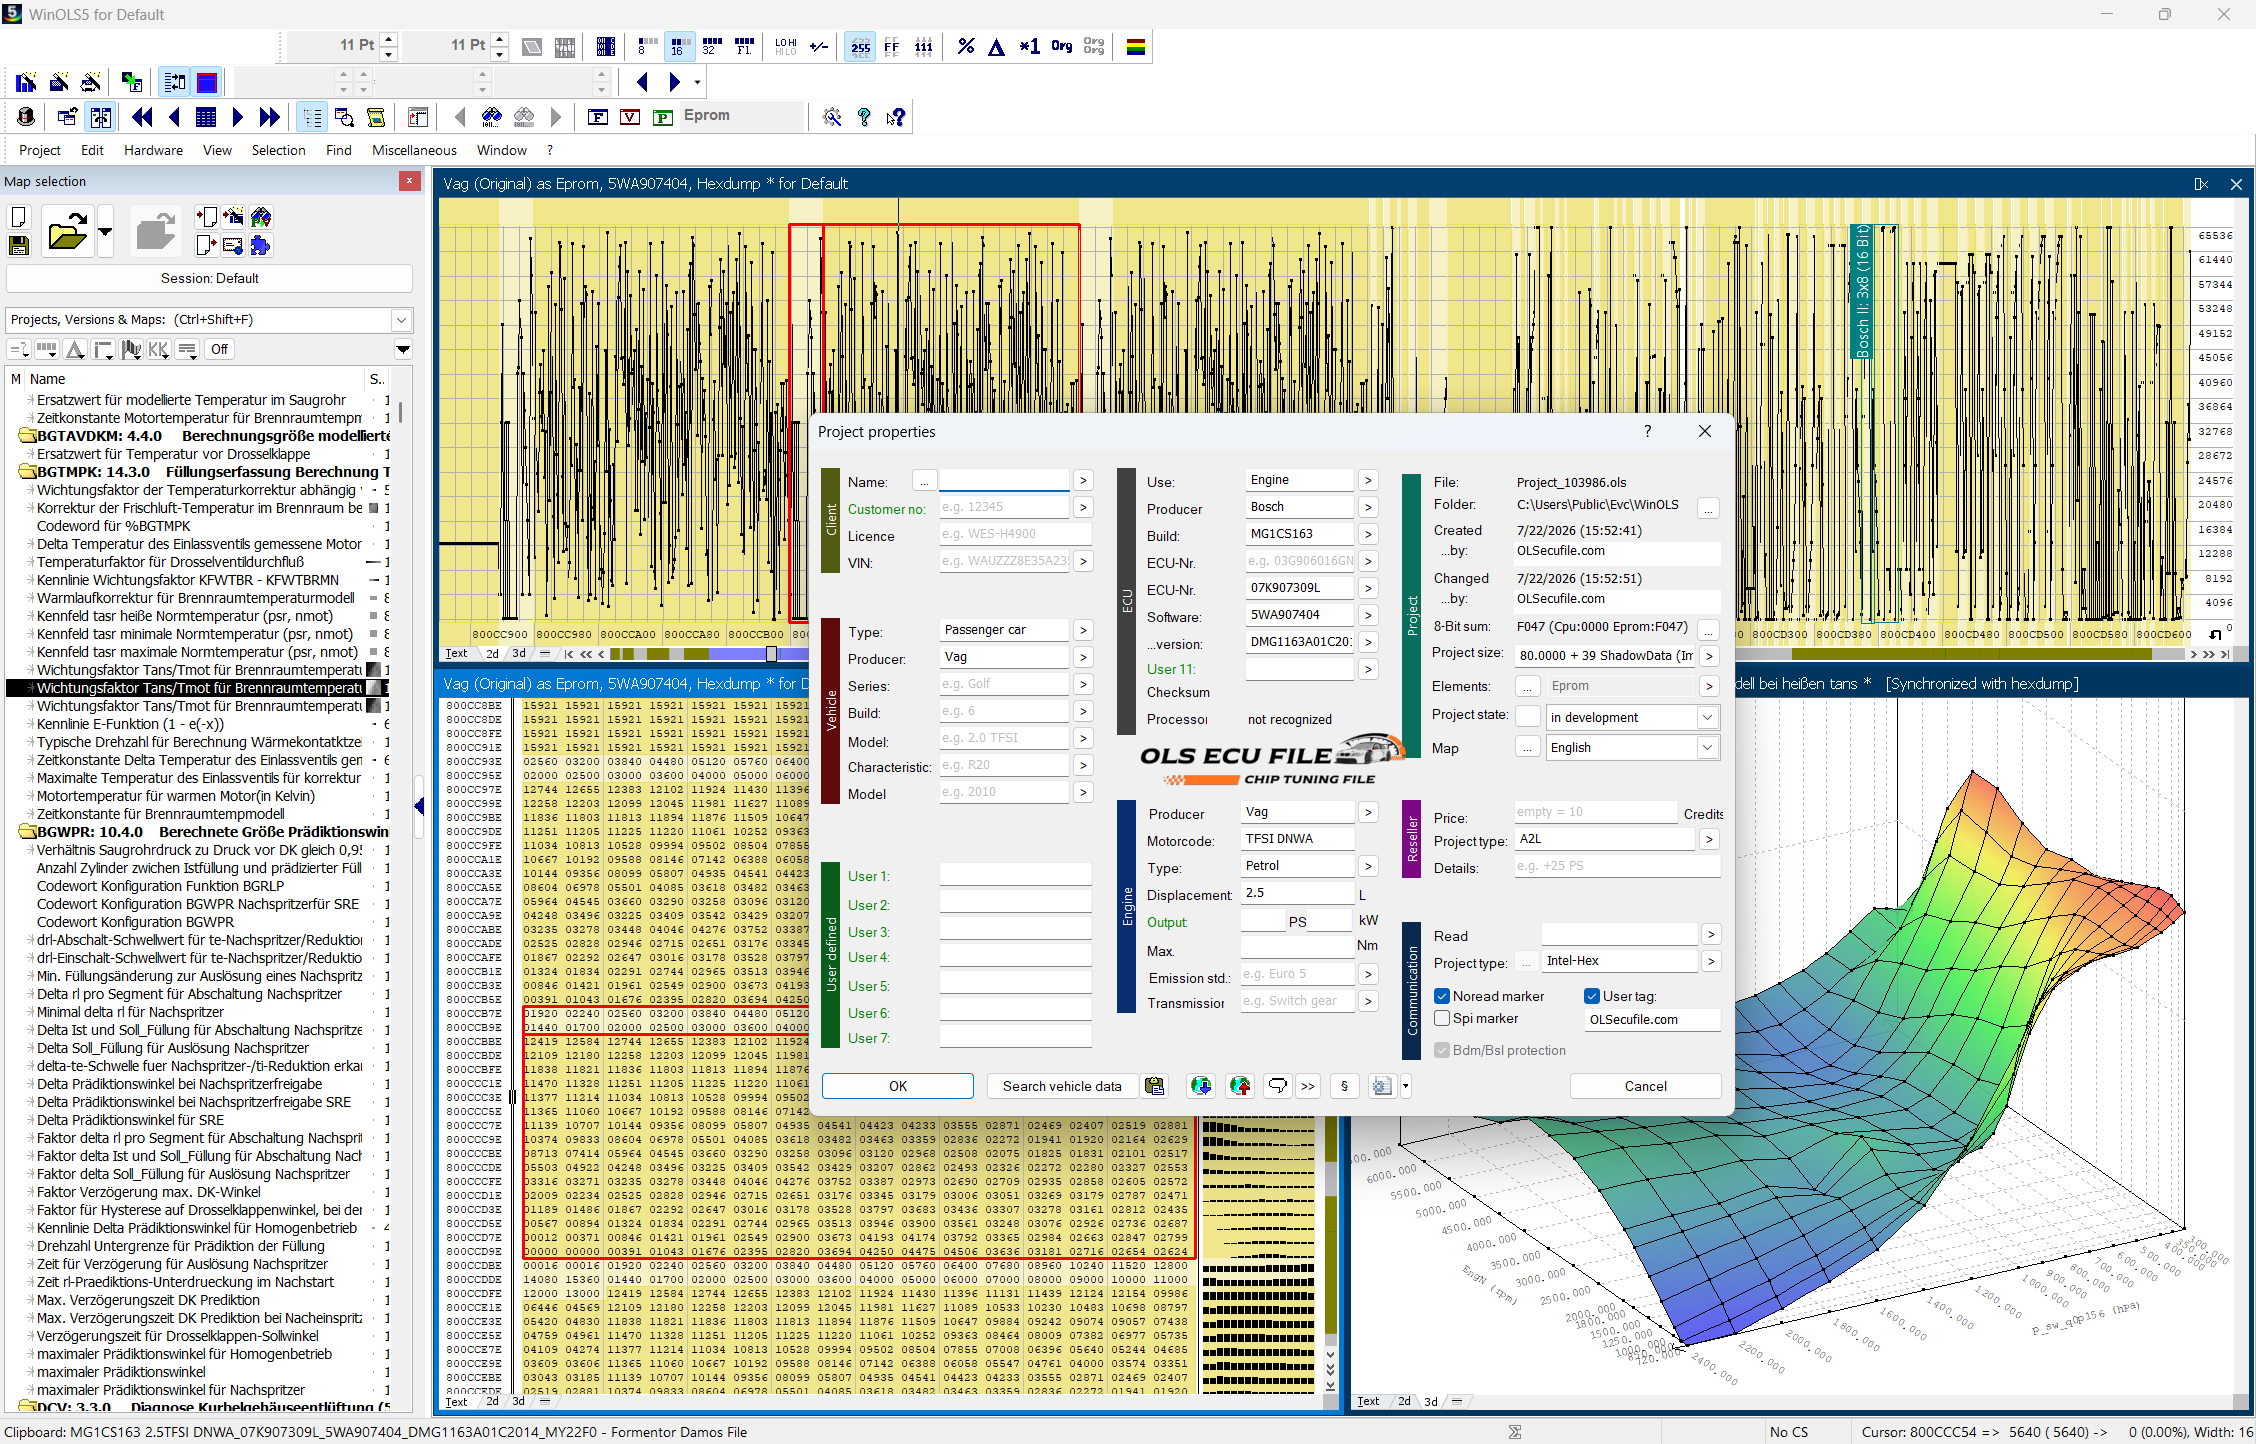
Task: Open the Window menu
Action: (x=502, y=150)
